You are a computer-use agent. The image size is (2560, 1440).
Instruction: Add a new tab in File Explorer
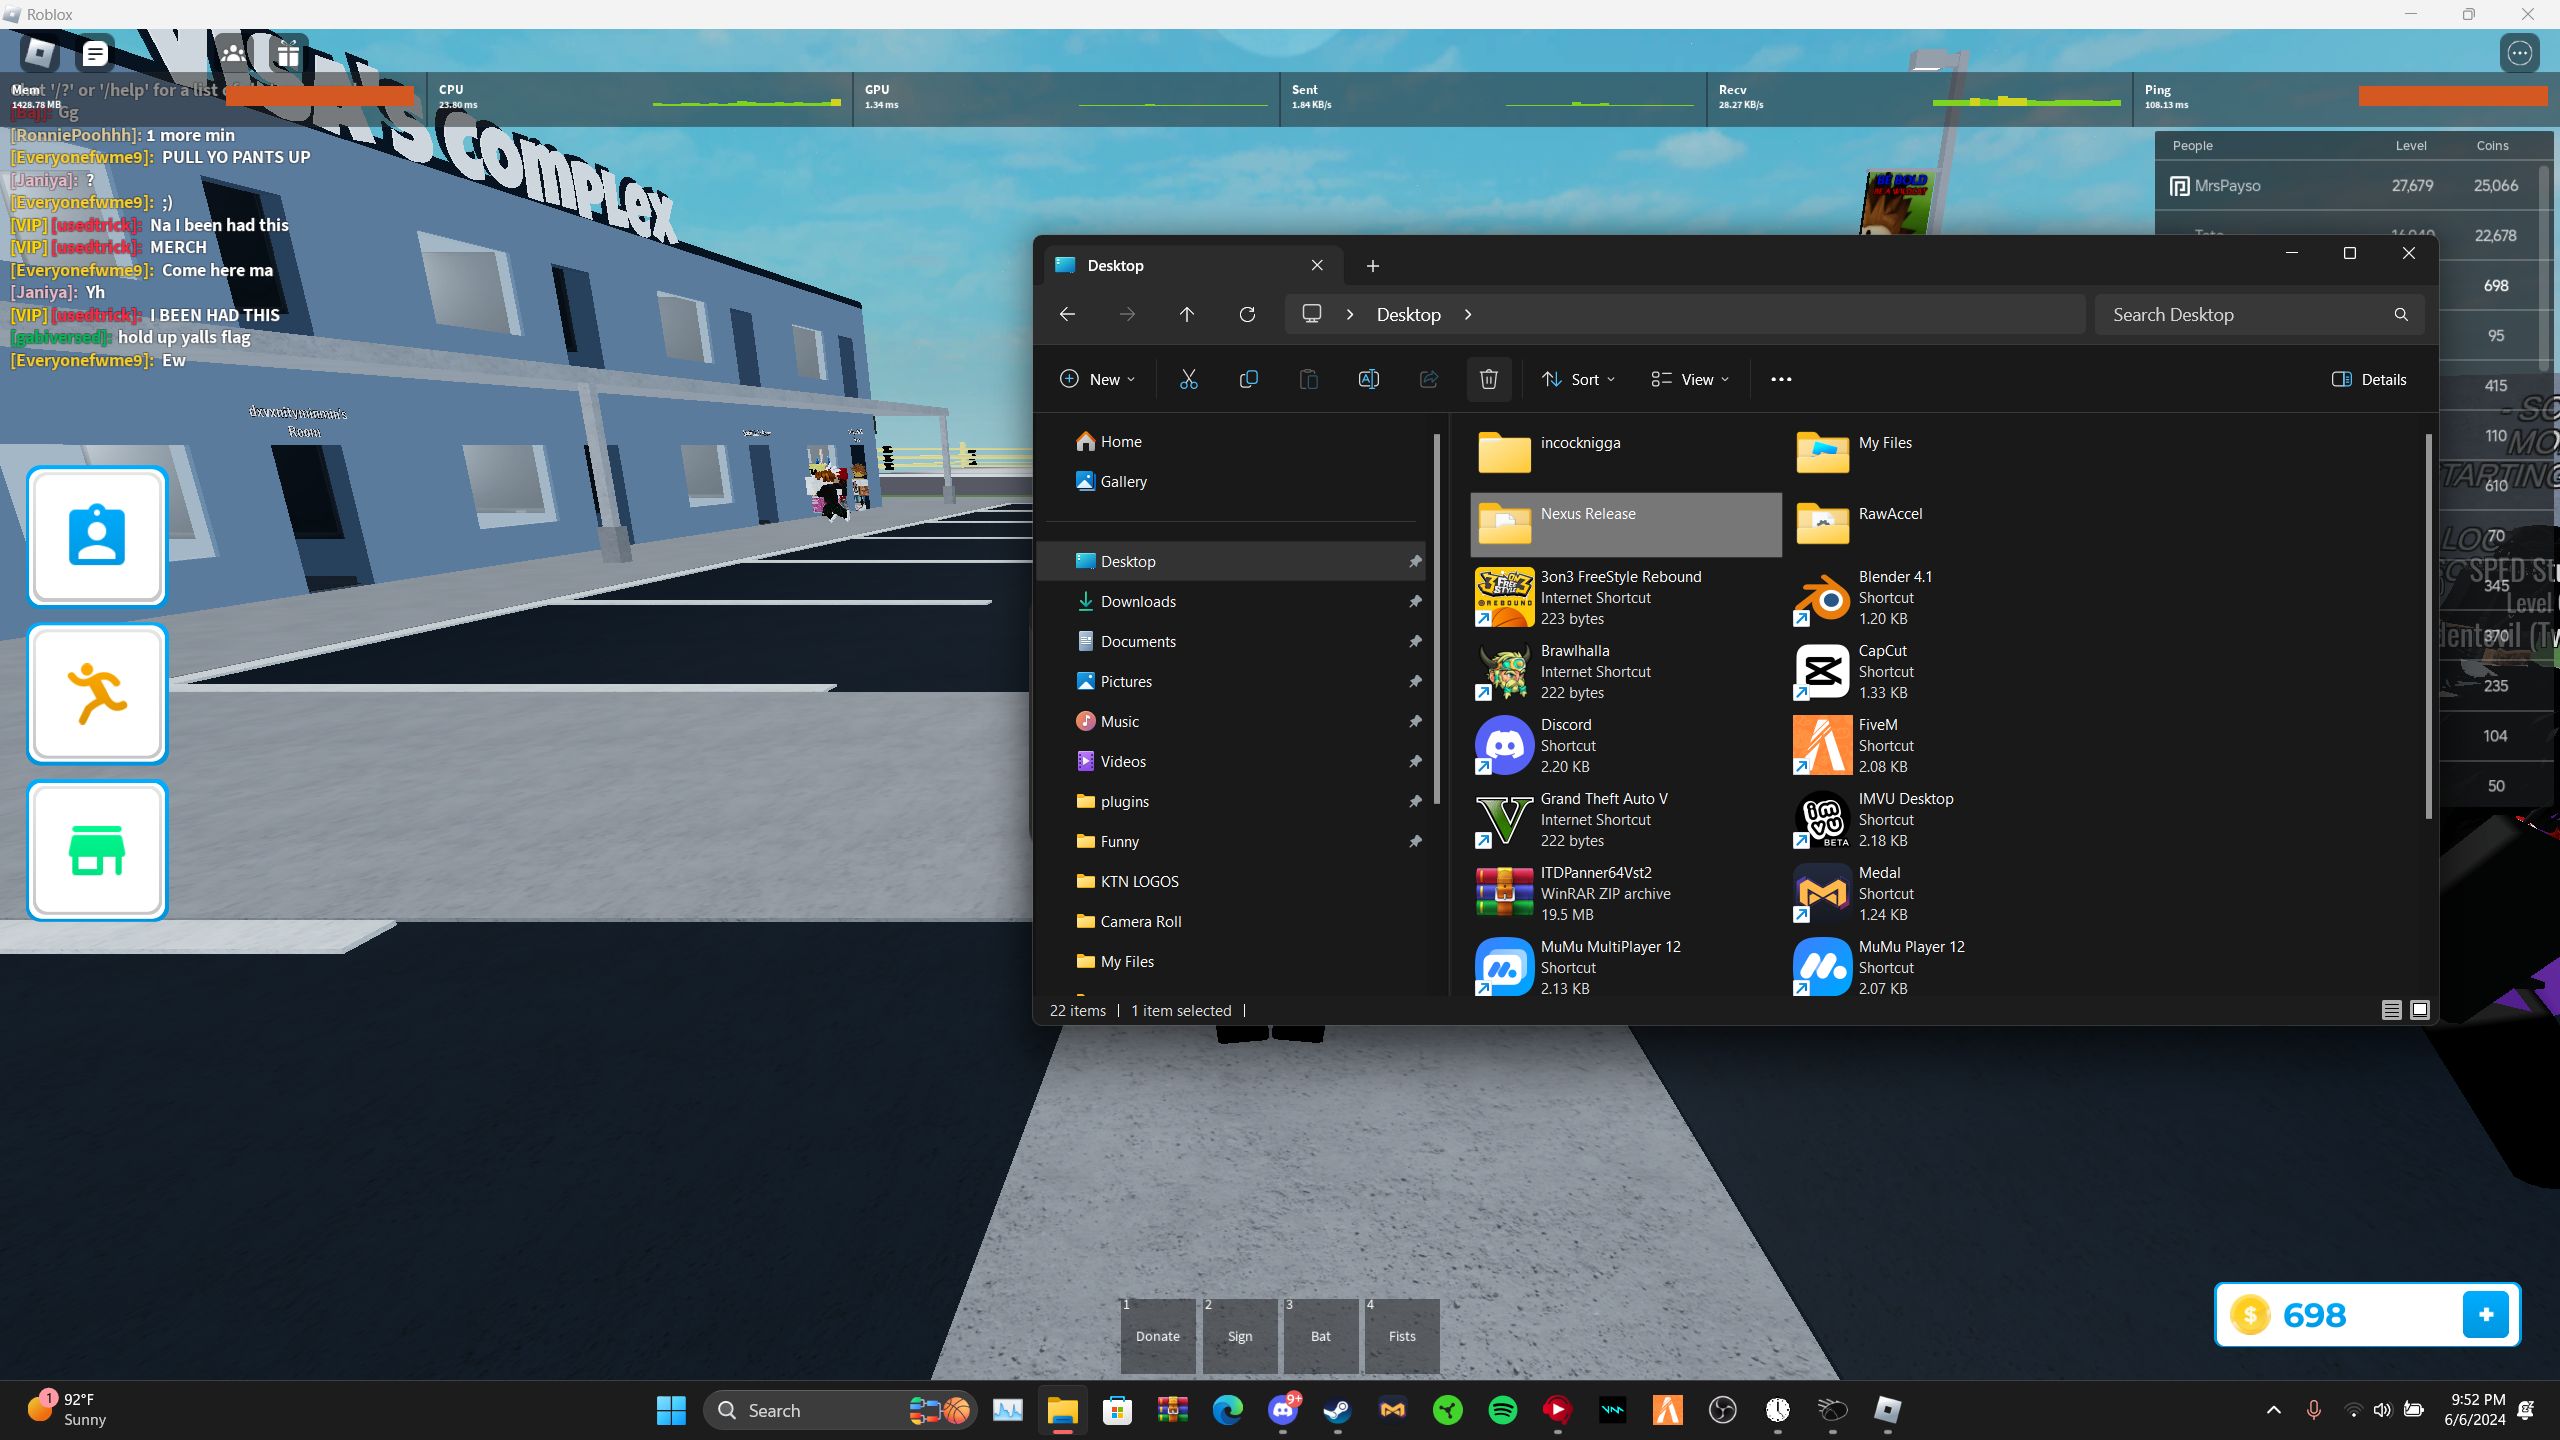1372,265
